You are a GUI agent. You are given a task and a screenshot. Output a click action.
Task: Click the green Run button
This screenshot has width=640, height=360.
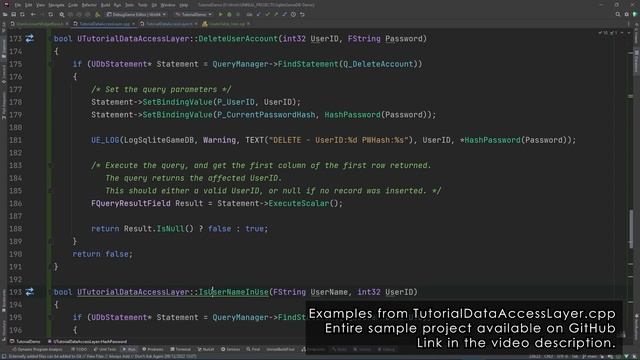(x=220, y=14)
